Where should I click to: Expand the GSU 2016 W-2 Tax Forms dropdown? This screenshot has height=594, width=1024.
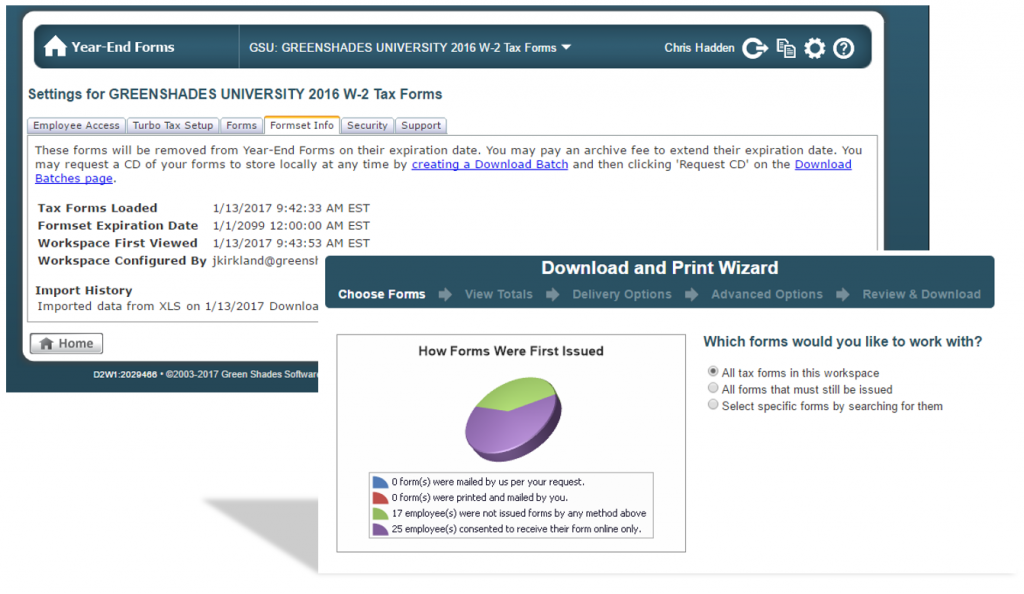tap(566, 47)
